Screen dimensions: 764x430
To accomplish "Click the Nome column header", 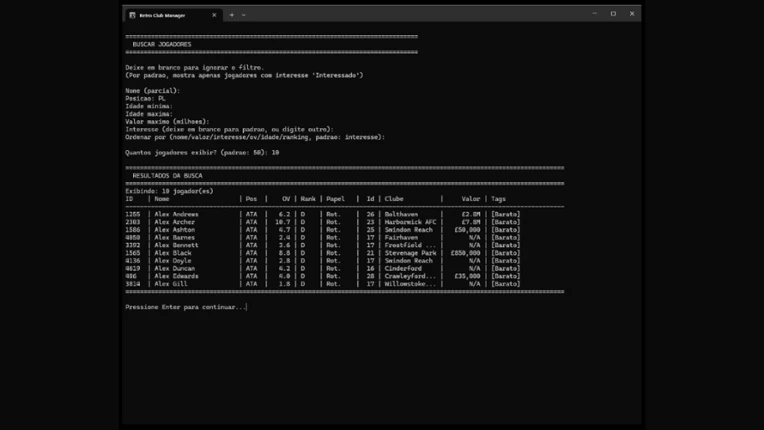I will click(x=162, y=199).
